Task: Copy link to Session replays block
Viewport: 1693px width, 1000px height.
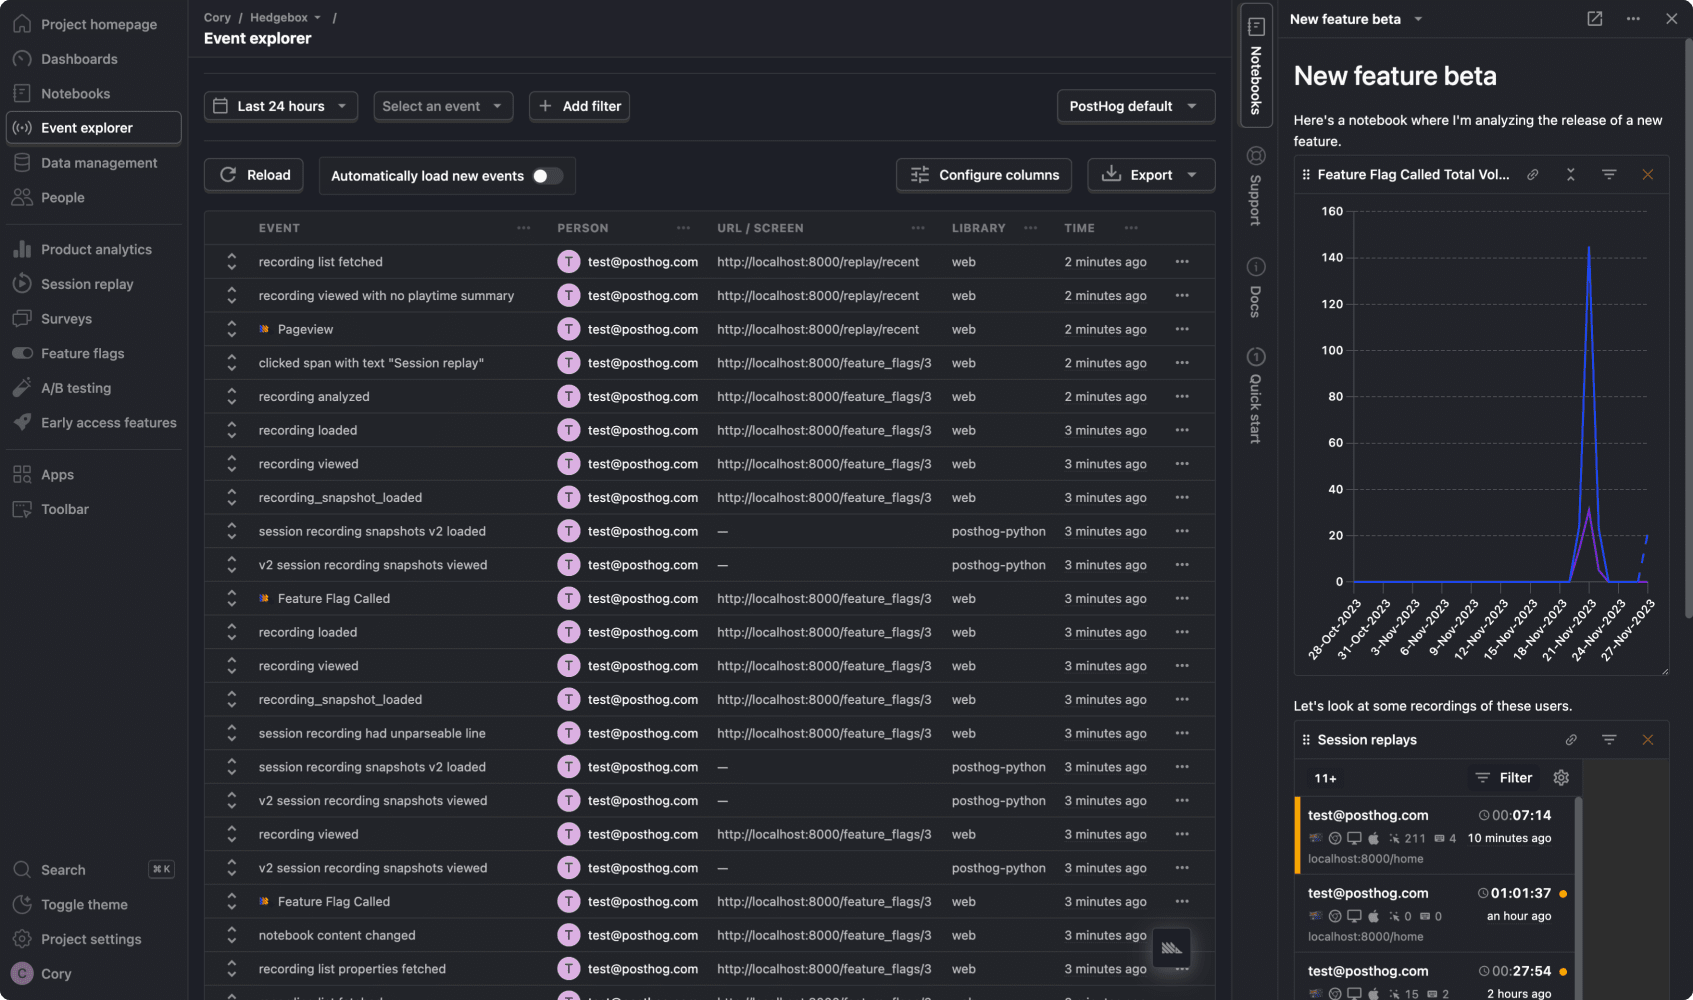Action: [1571, 740]
